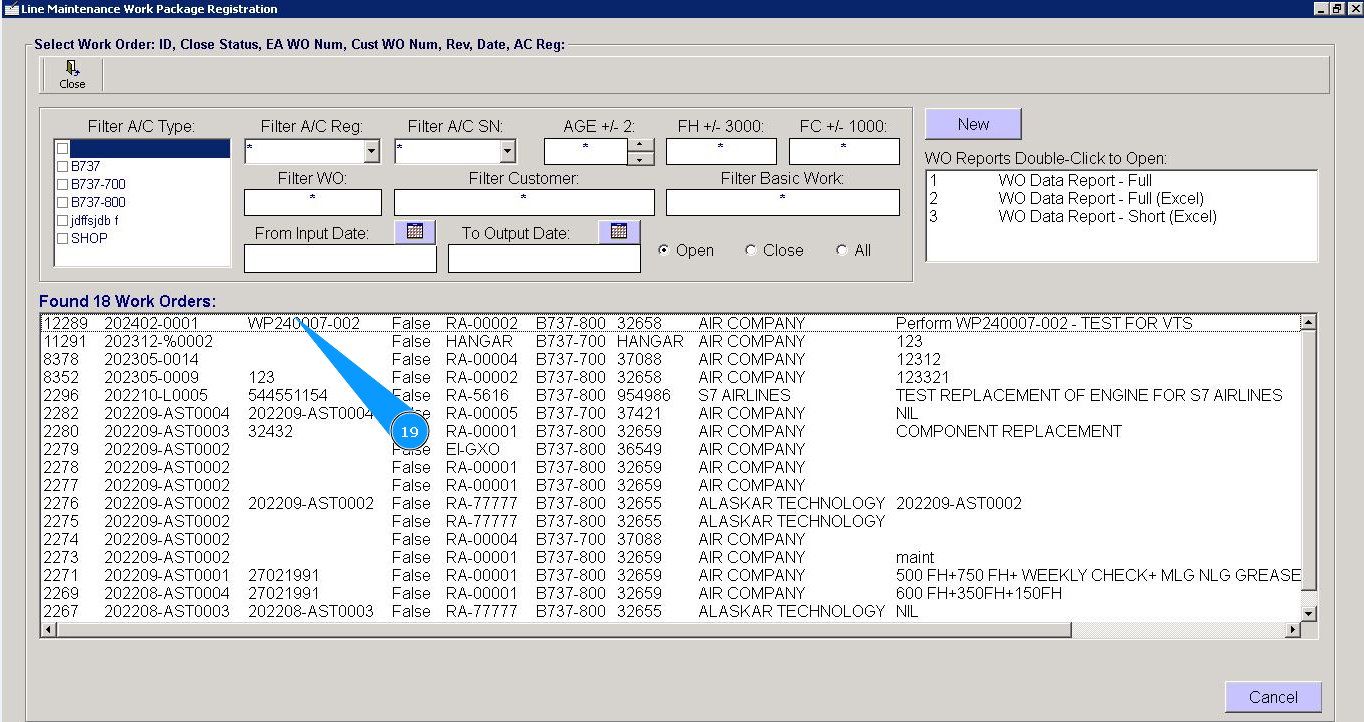The height and width of the screenshot is (722, 1364).
Task: Expand the Filter A/C Reg dropdown
Action: pyautogui.click(x=372, y=152)
